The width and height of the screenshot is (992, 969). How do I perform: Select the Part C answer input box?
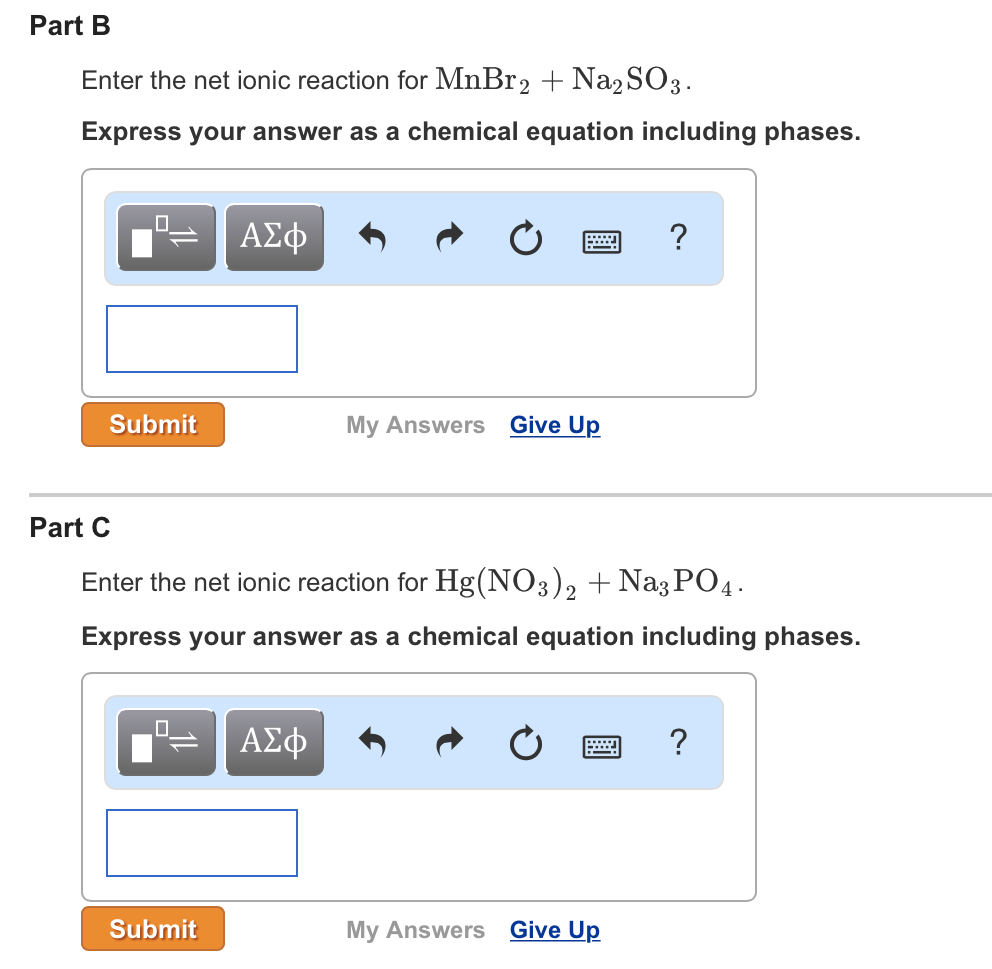coord(201,843)
